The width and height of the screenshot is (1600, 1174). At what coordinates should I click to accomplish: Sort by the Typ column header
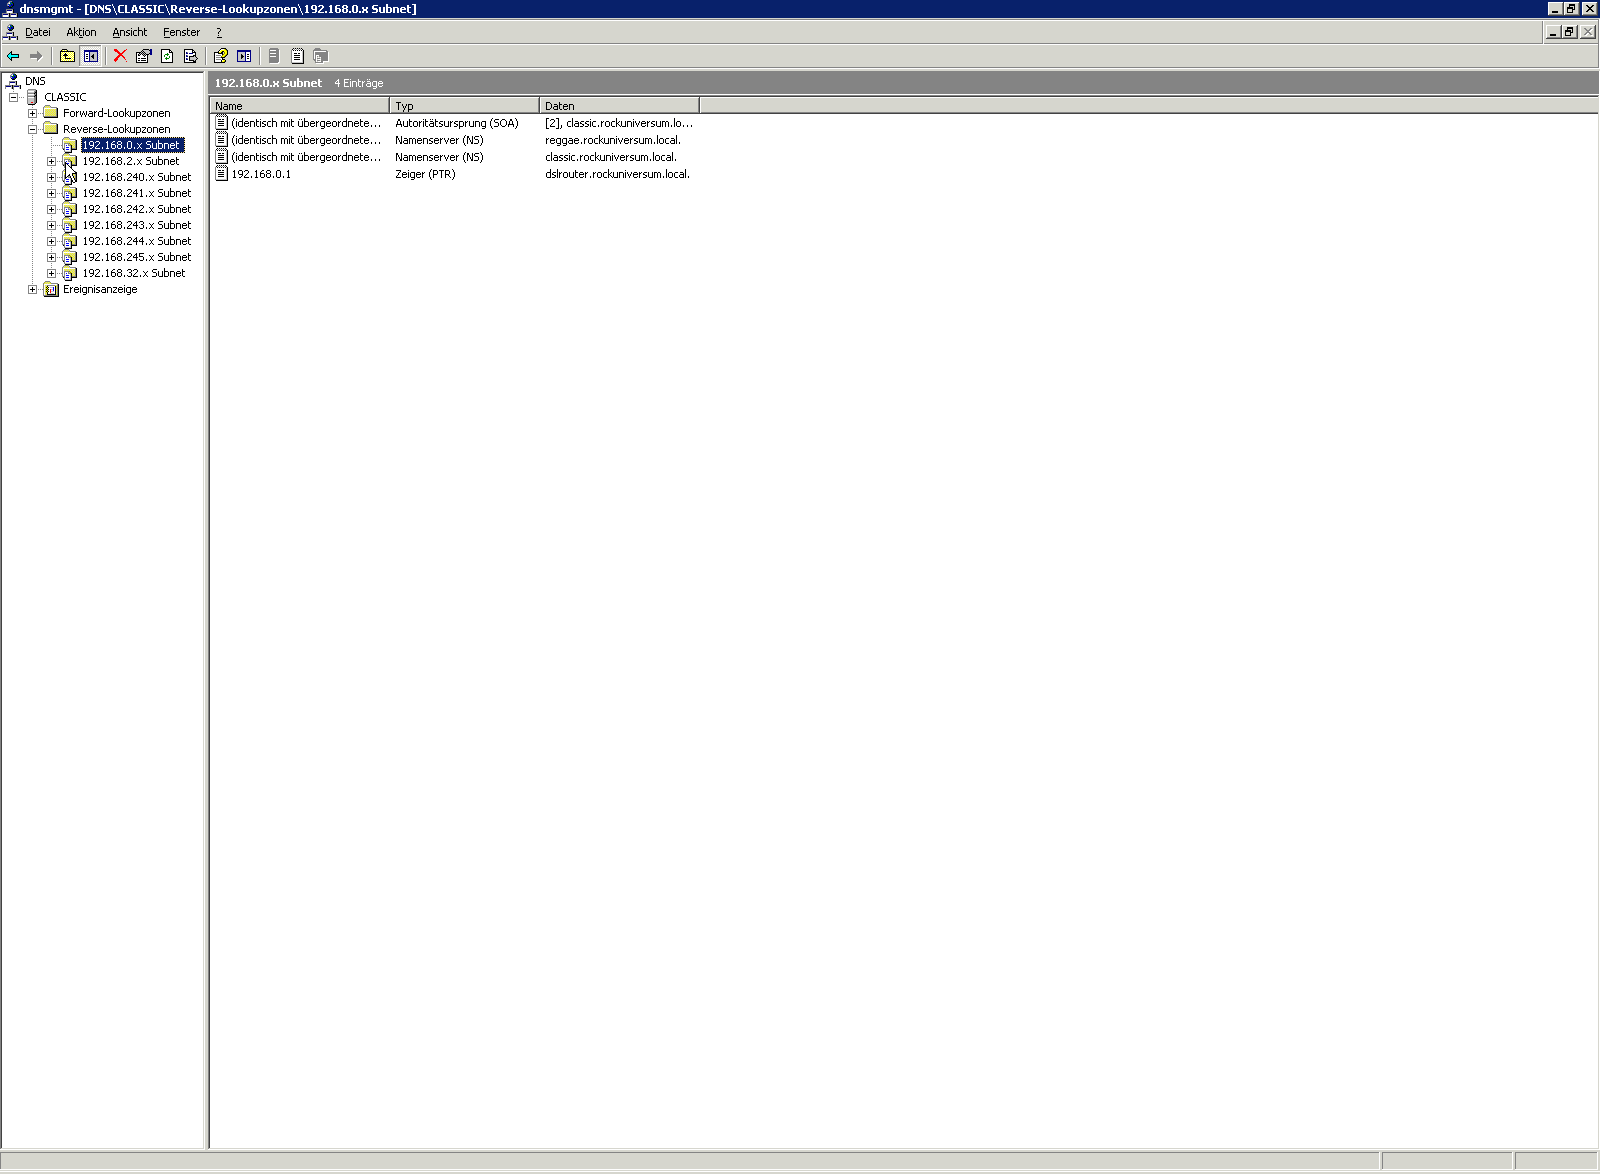[x=464, y=105]
